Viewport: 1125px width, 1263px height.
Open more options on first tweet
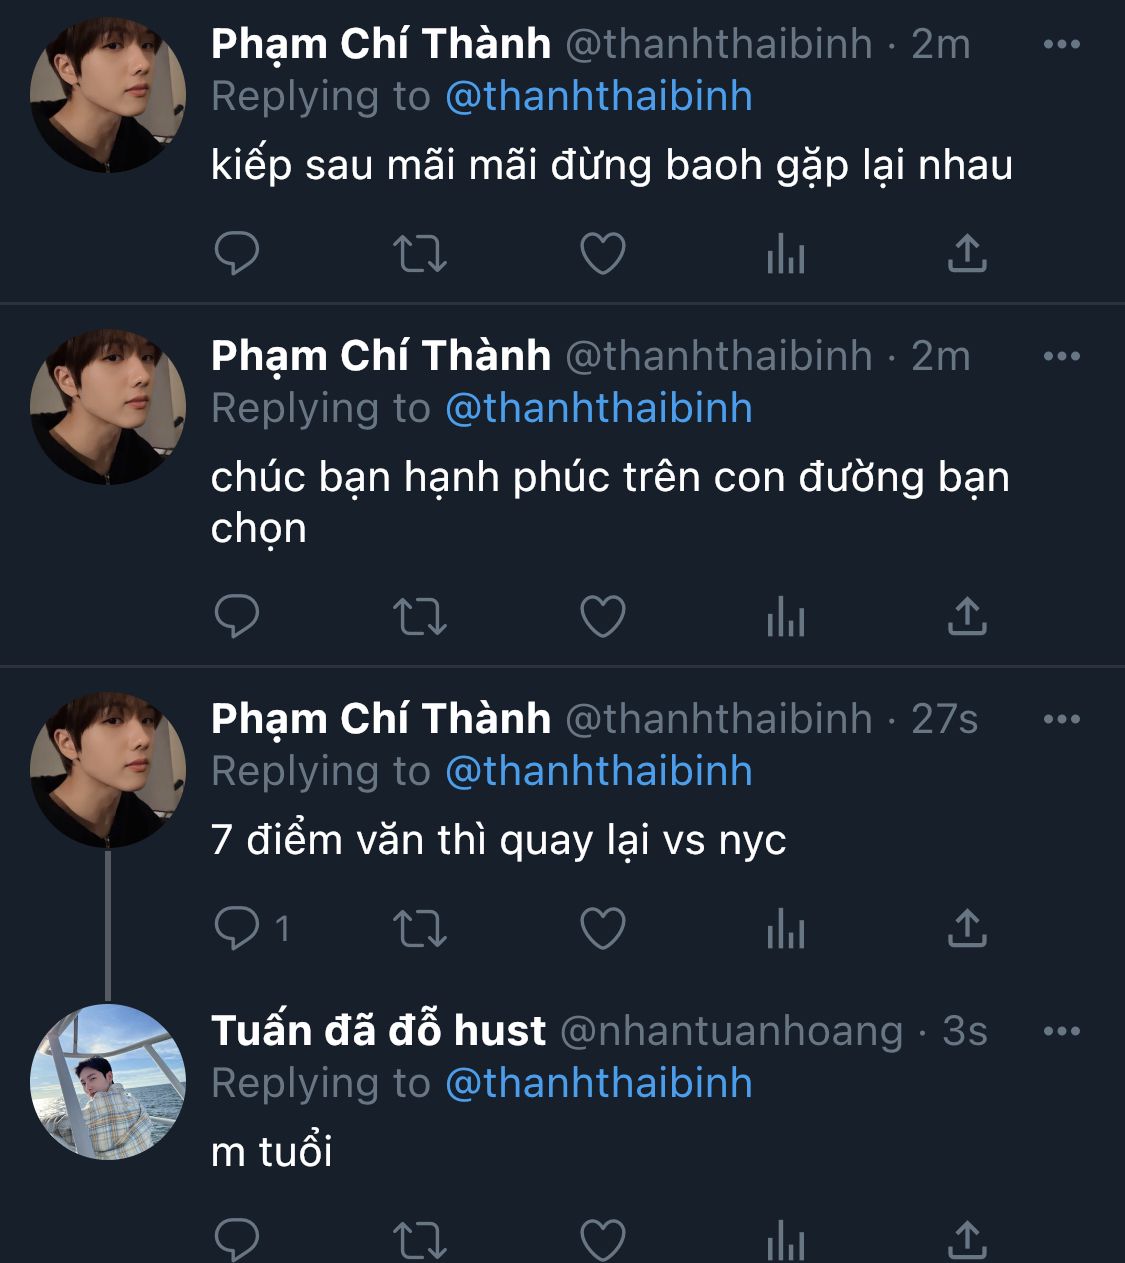coord(1061,44)
